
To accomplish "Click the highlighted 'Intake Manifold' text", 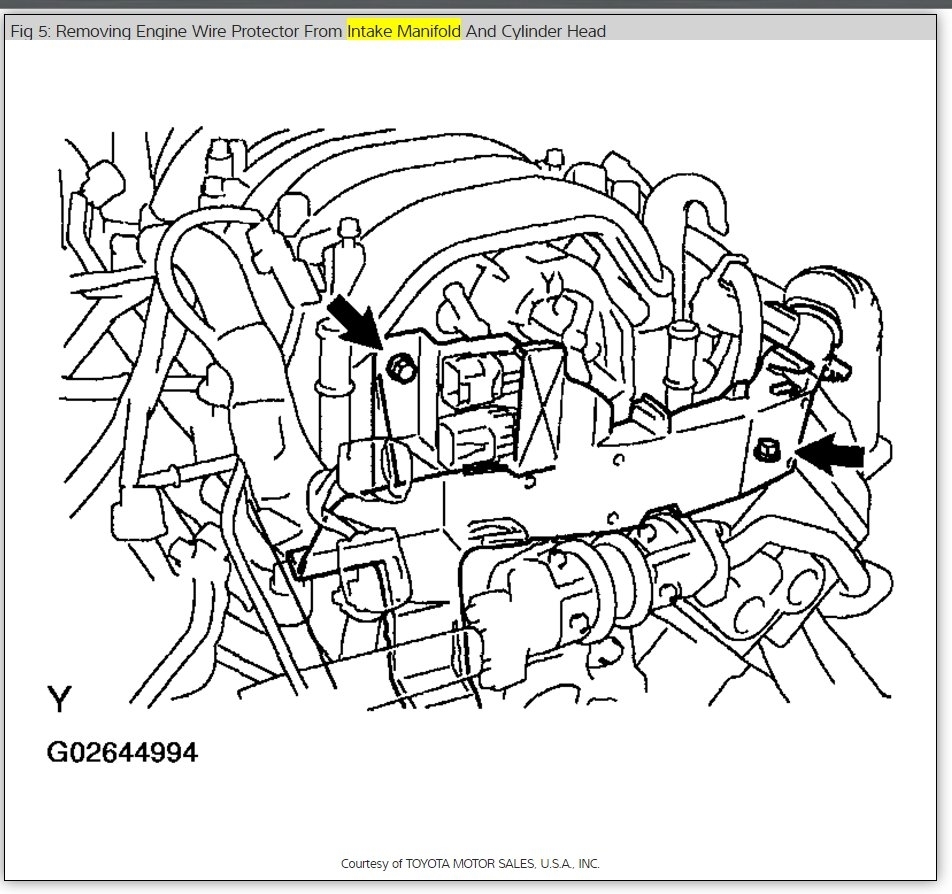I will [x=404, y=30].
